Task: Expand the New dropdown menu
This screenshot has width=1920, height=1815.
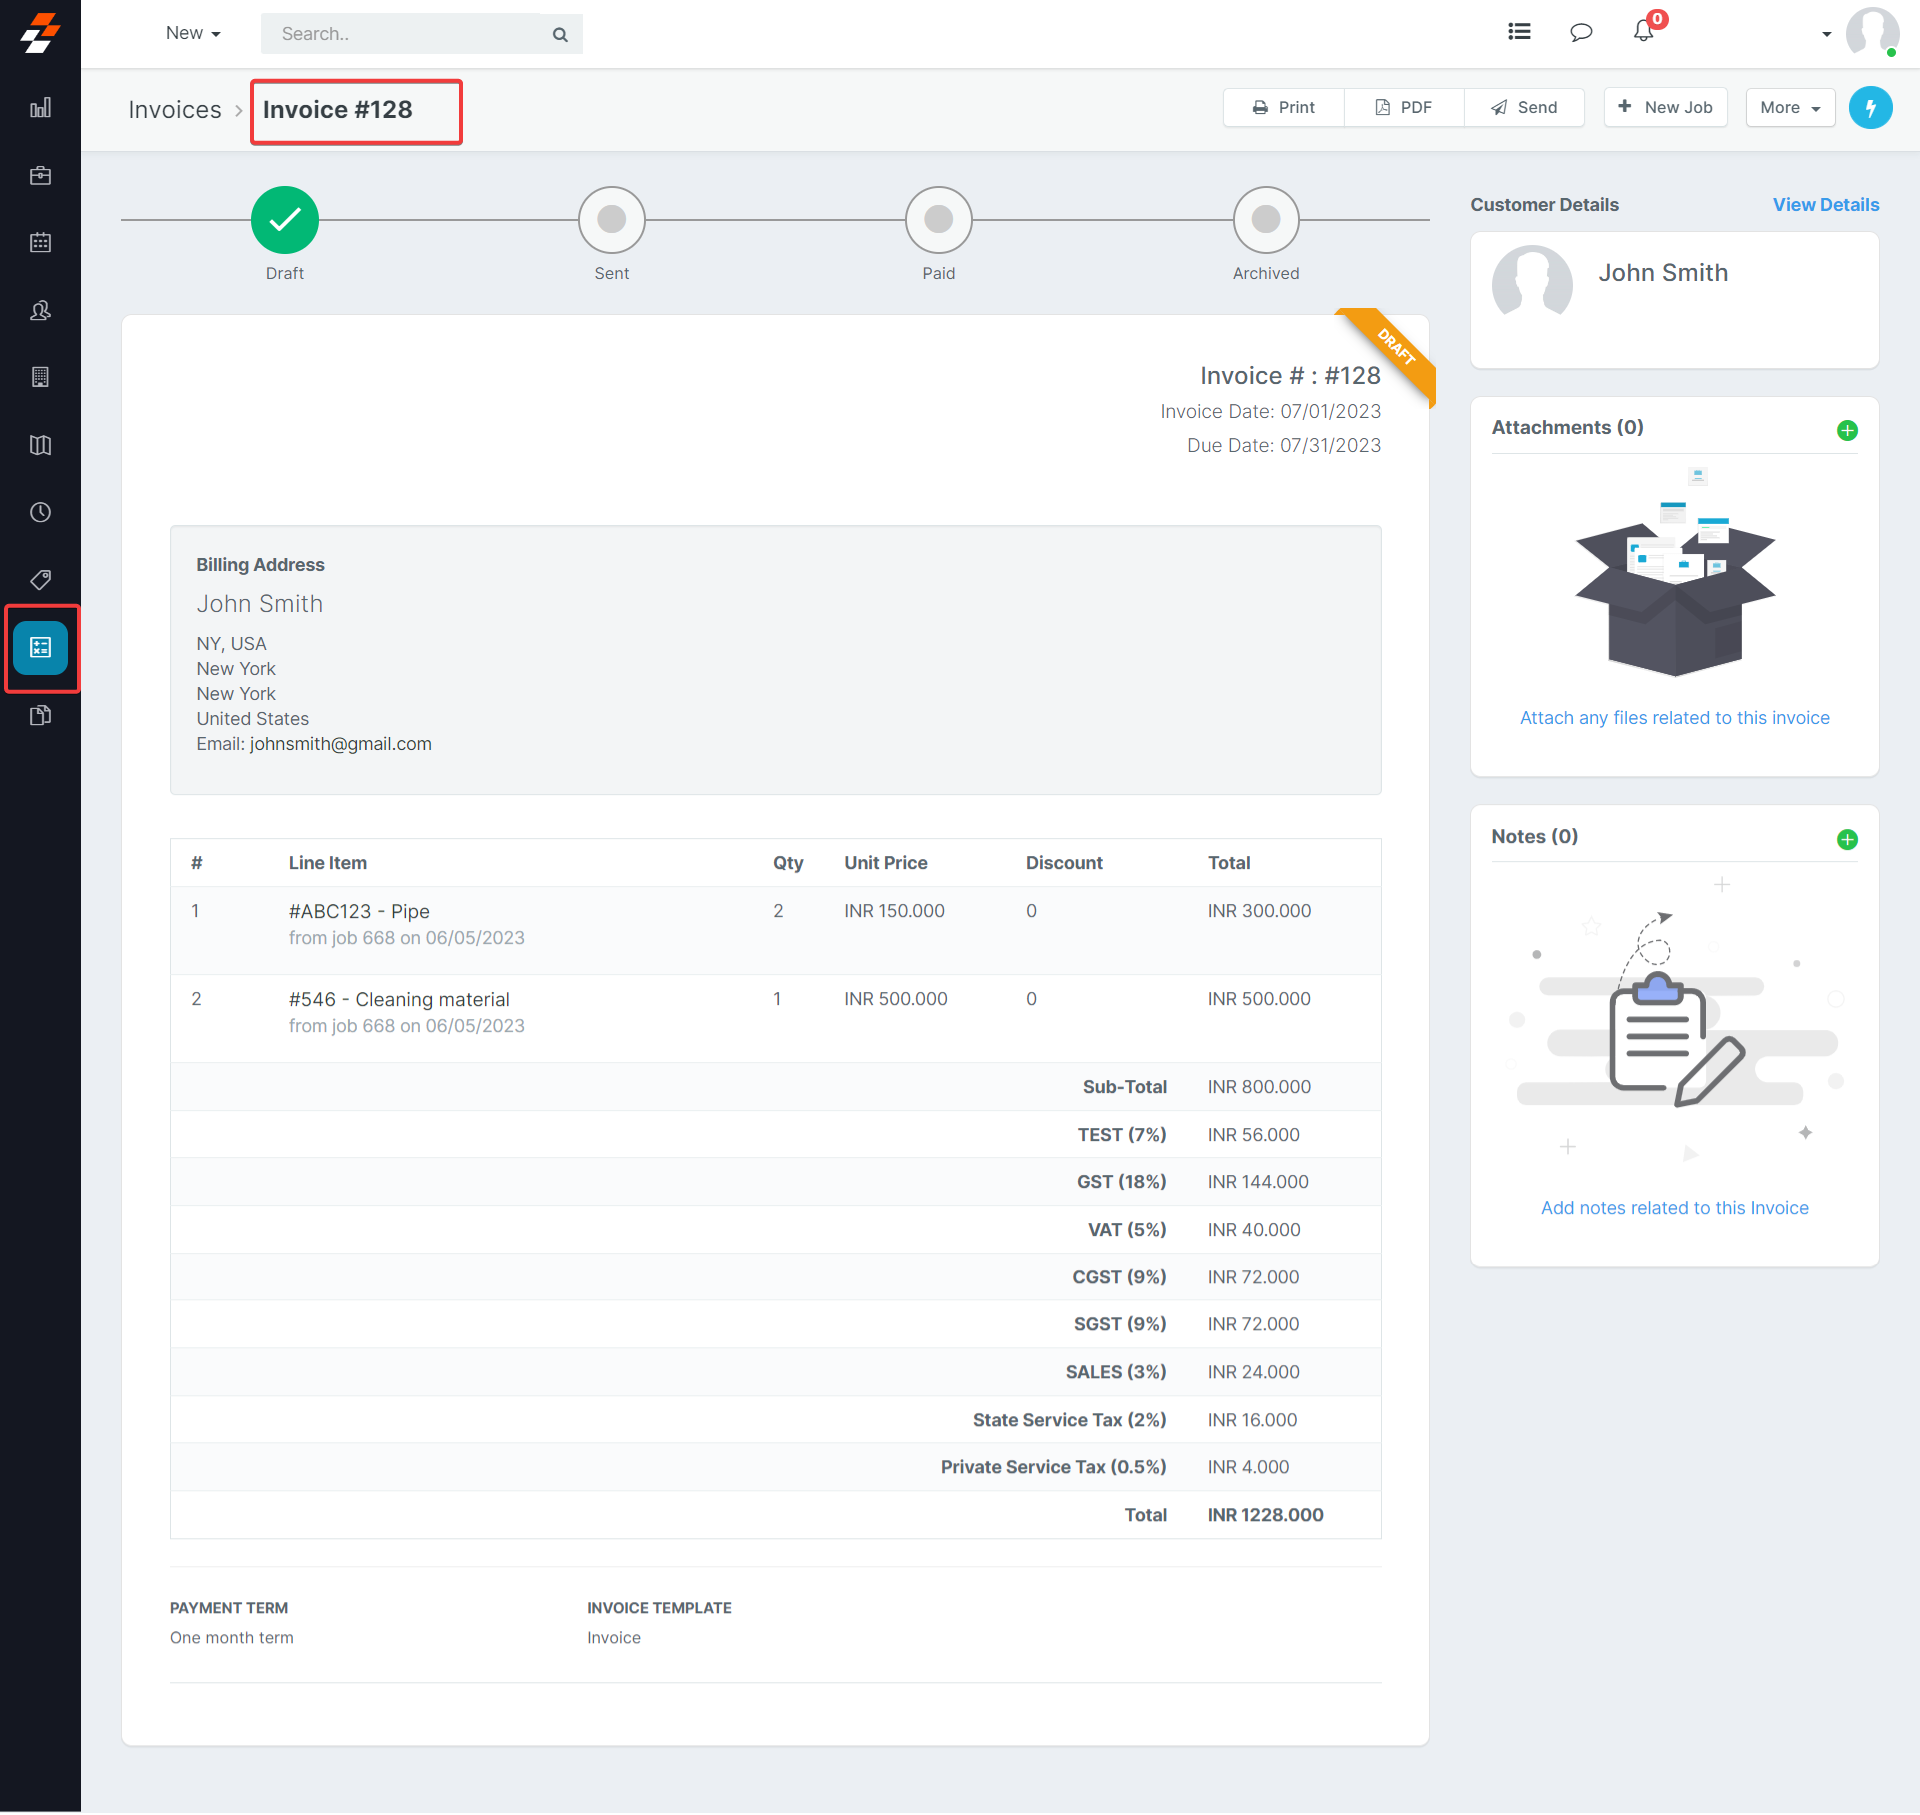Action: point(193,33)
